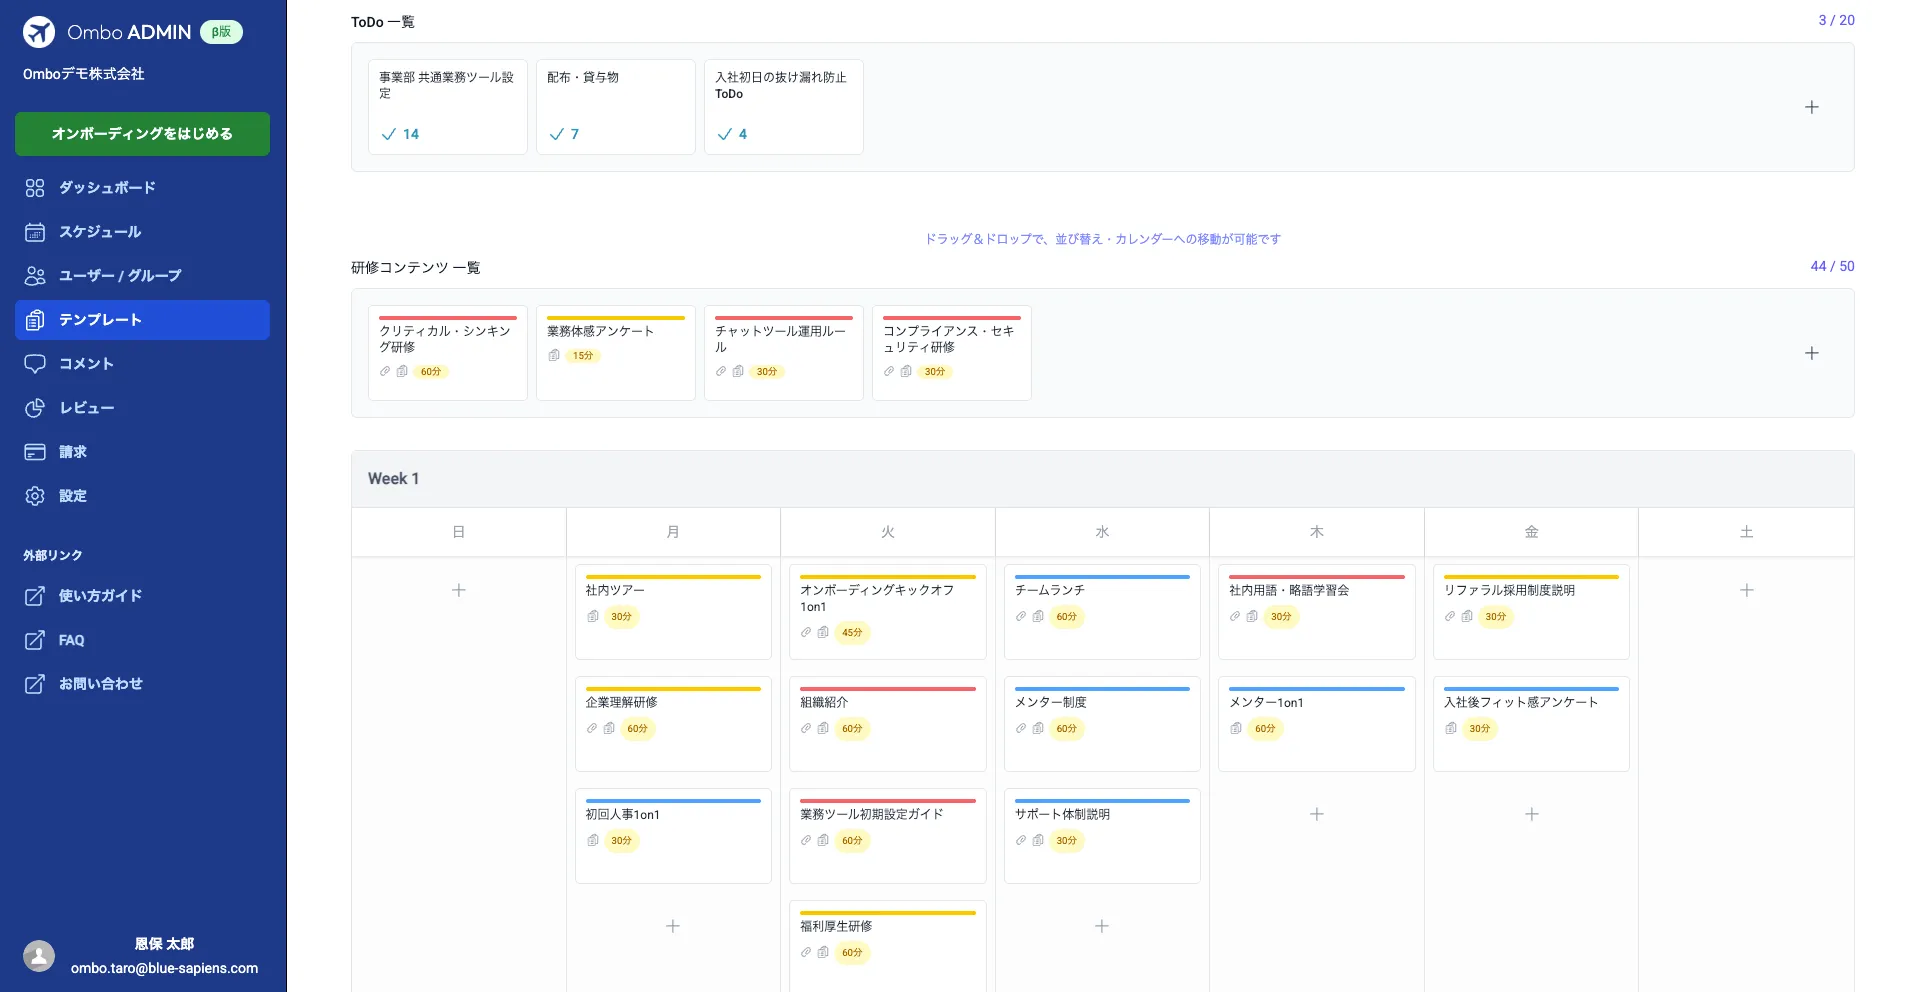Open Comments via speech bubble icon

coord(35,364)
